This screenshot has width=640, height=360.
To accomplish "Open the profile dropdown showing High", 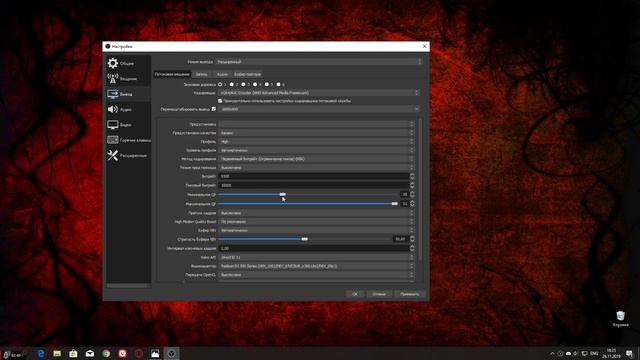I will tap(316, 141).
